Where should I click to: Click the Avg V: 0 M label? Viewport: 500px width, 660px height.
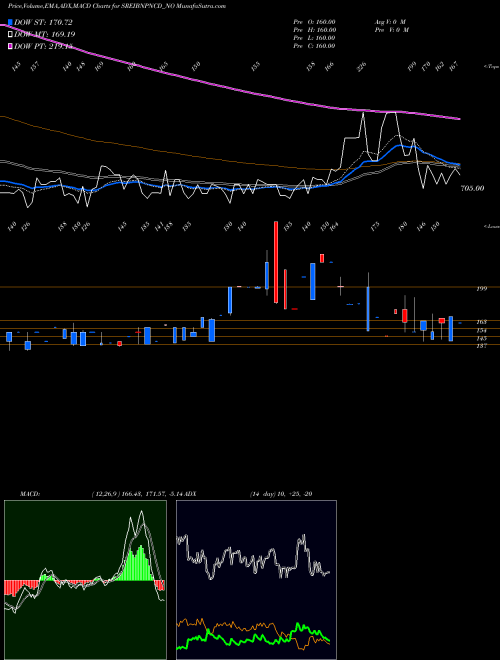(390, 22)
